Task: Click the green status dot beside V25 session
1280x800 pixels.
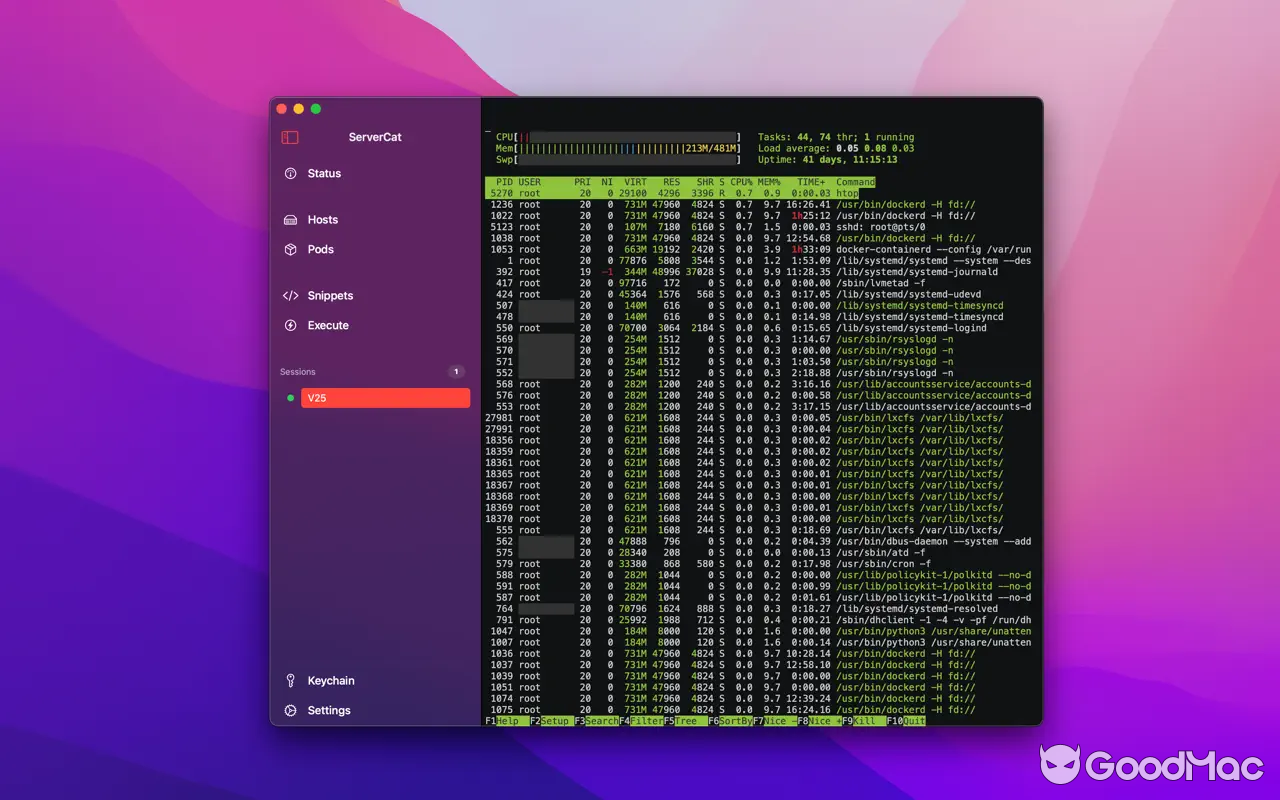Action: point(290,397)
